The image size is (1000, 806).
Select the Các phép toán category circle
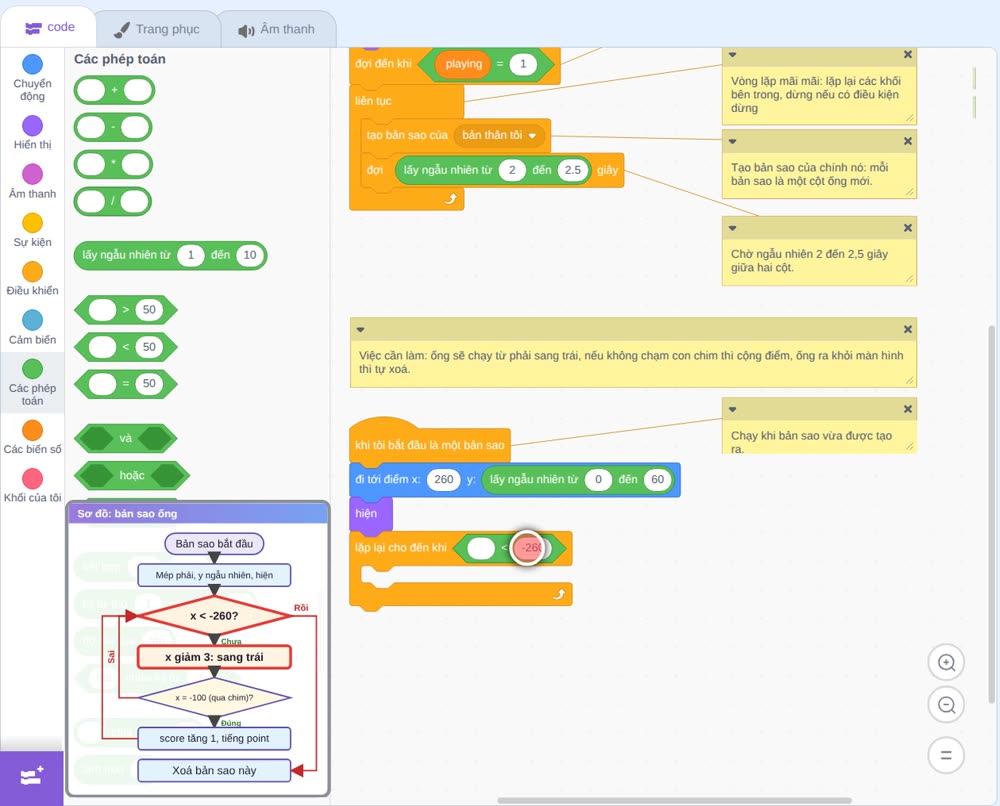click(33, 369)
